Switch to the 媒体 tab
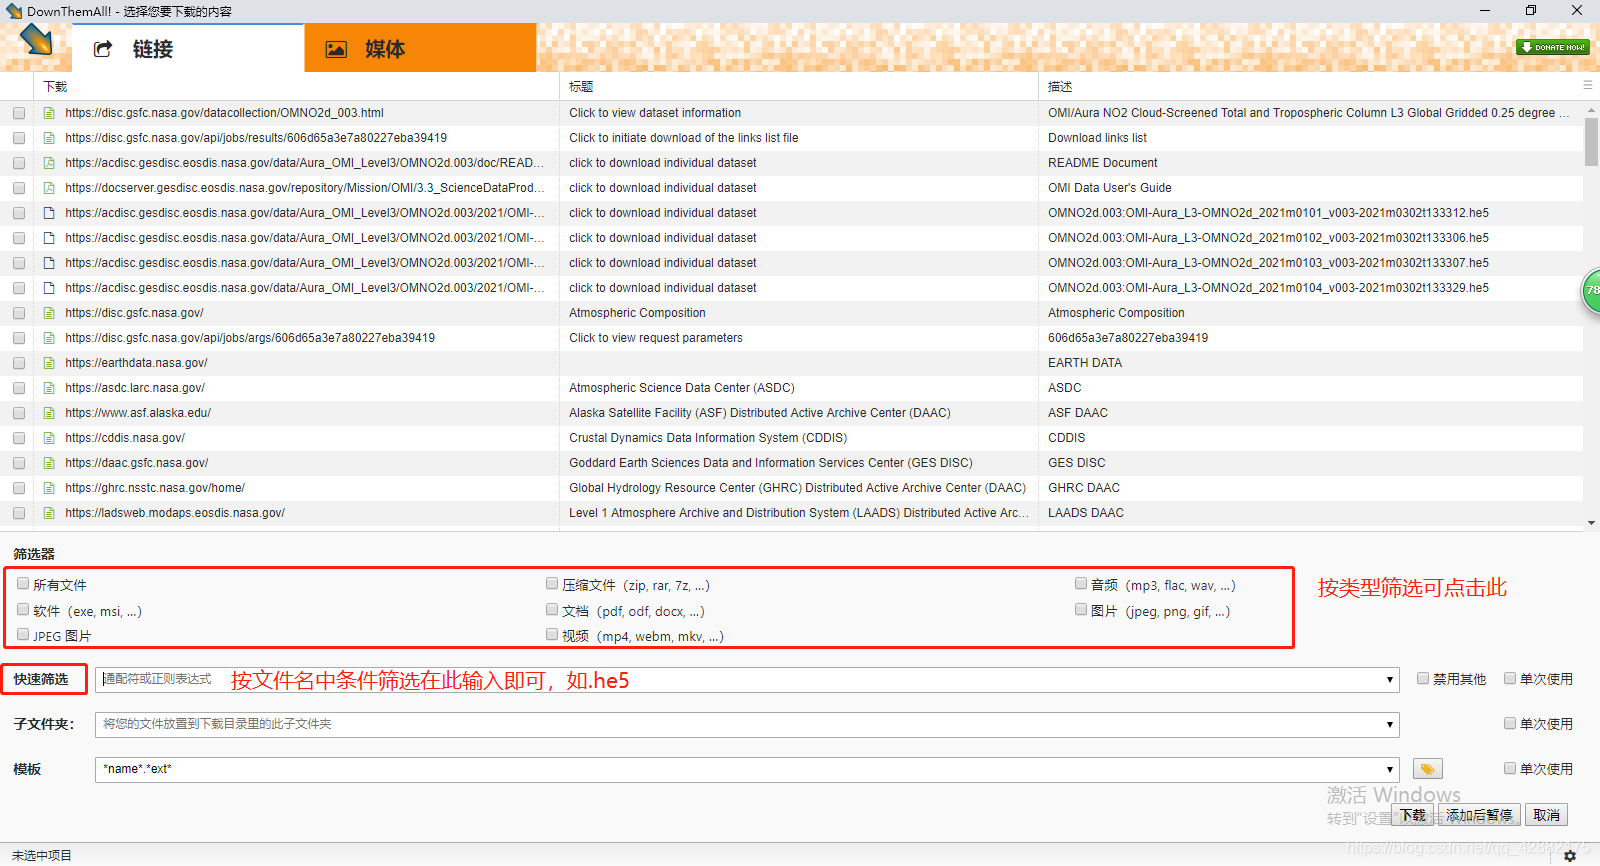The image size is (1600, 866). [420, 48]
